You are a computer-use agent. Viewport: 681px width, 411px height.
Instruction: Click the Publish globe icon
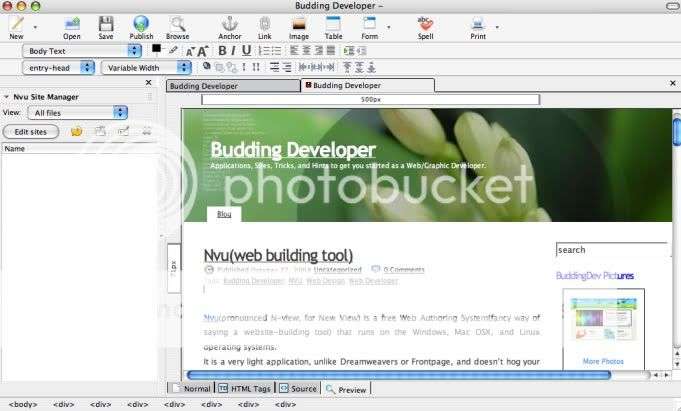(x=141, y=24)
